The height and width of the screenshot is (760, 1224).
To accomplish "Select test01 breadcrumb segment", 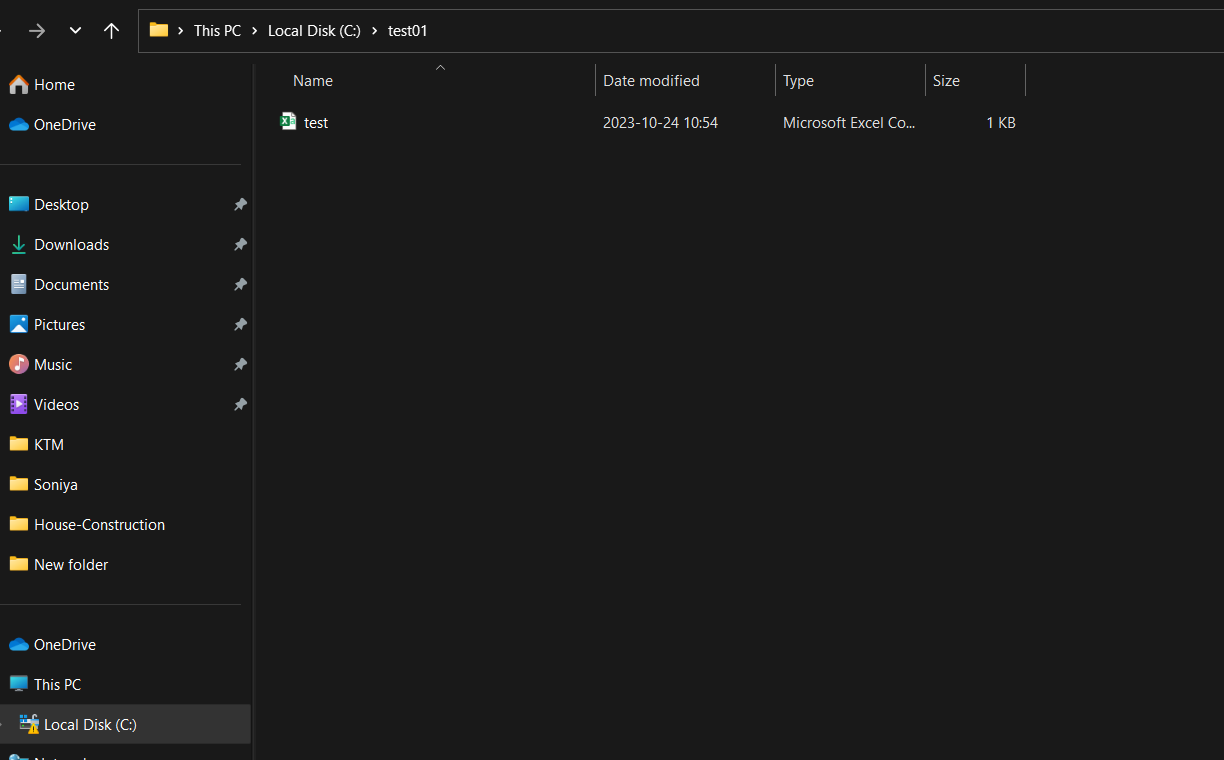I will point(408,31).
